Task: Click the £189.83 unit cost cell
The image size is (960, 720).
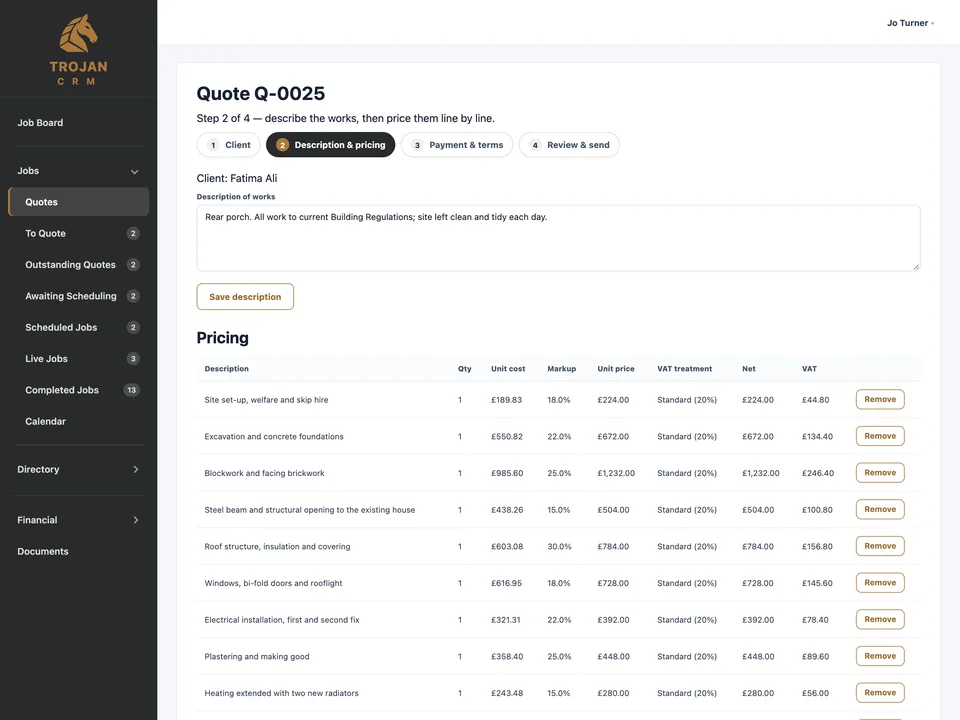Action: (506, 400)
